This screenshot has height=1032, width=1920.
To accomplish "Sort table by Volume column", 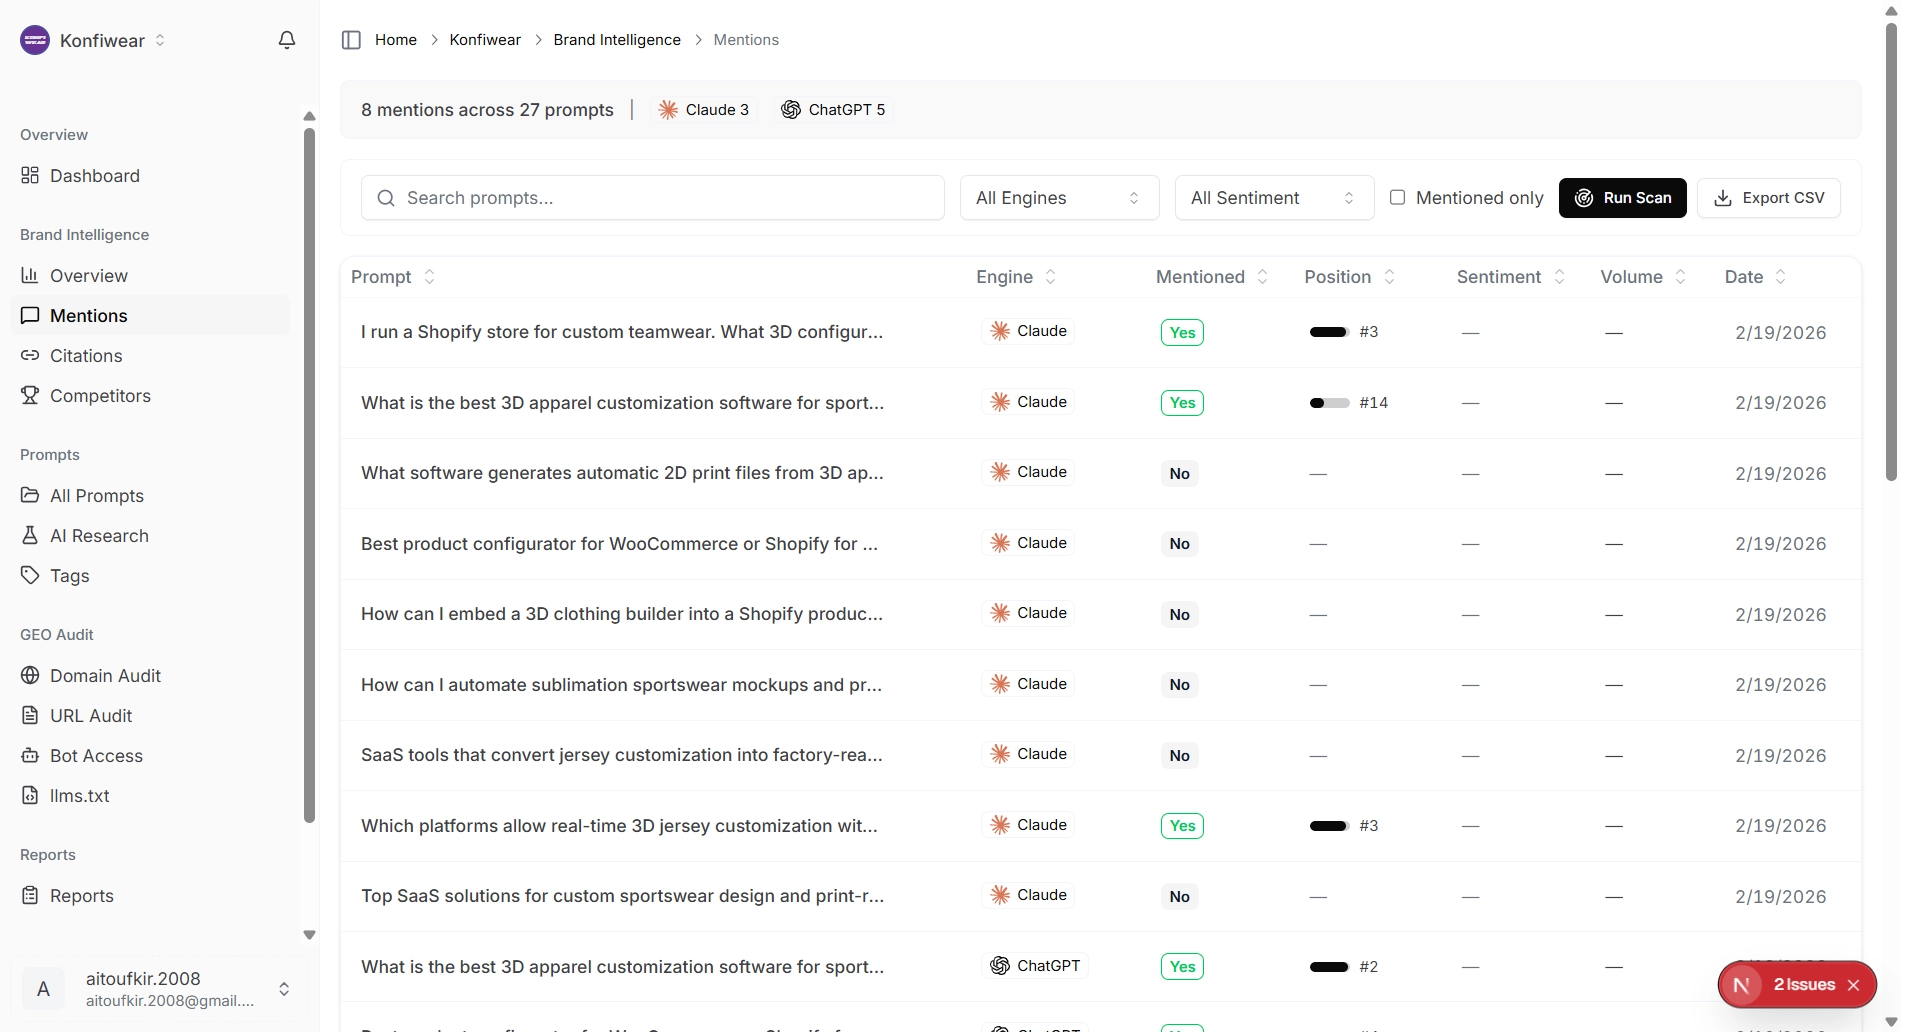I will pos(1644,277).
